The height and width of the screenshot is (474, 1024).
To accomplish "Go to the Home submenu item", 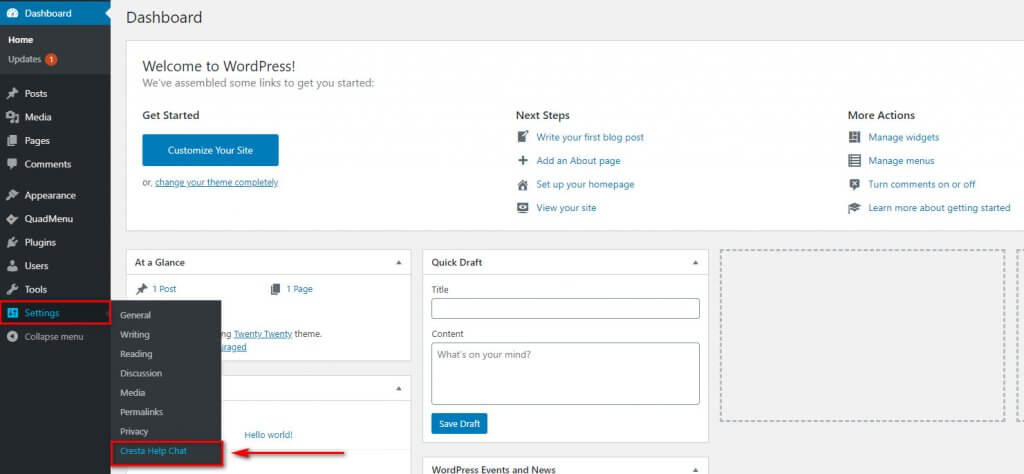I will [21, 40].
